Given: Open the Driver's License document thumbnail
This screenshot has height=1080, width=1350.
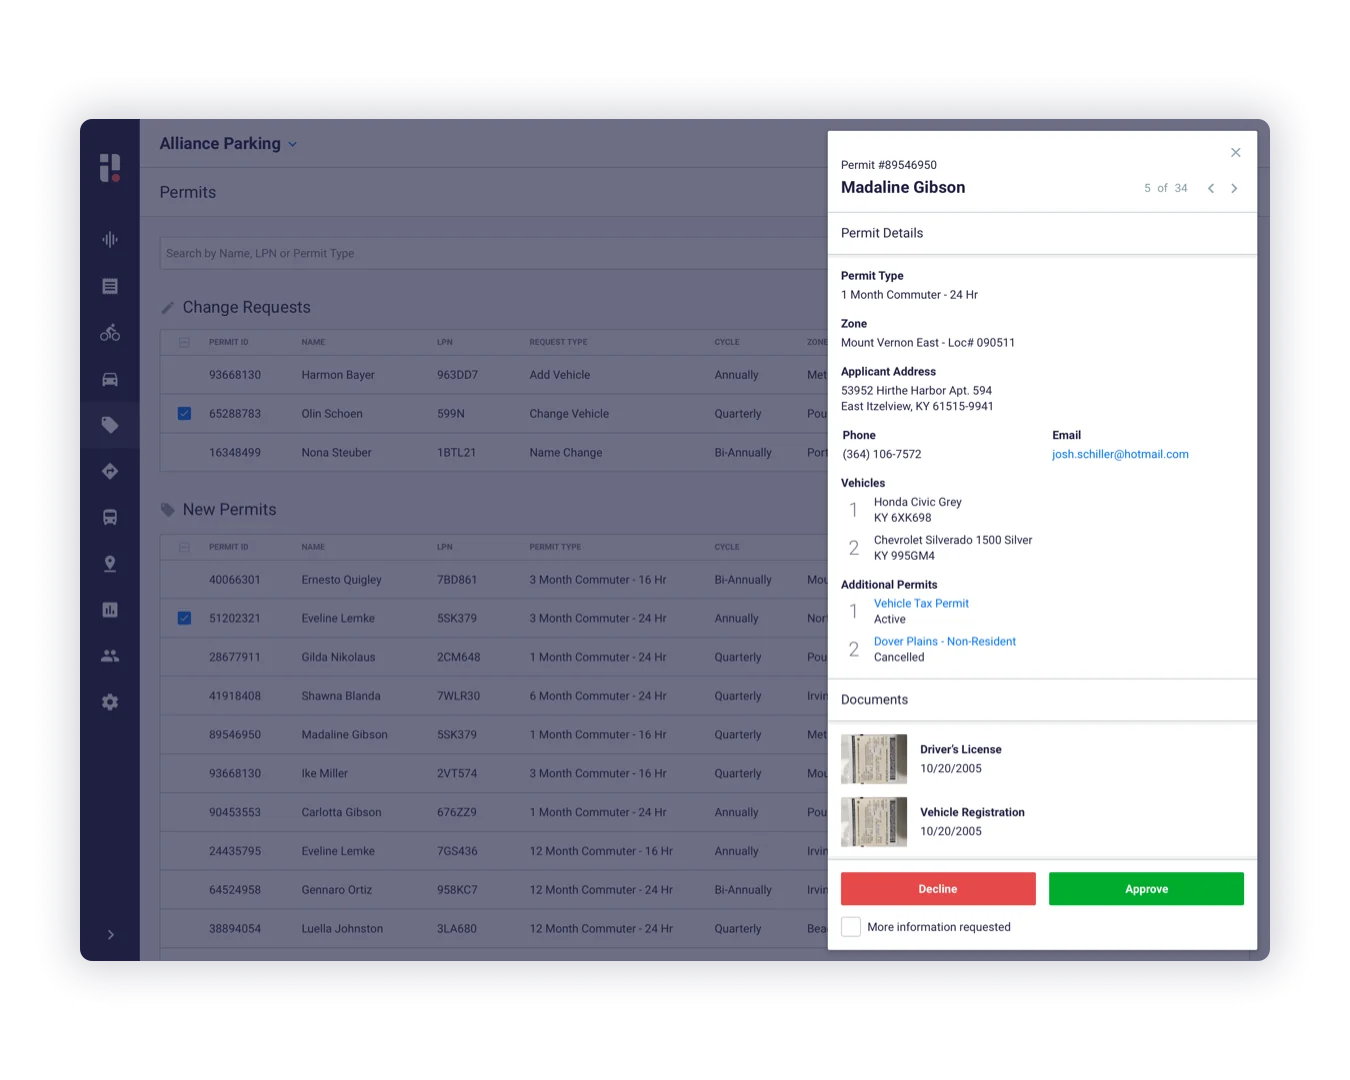Looking at the screenshot, I should point(874,759).
